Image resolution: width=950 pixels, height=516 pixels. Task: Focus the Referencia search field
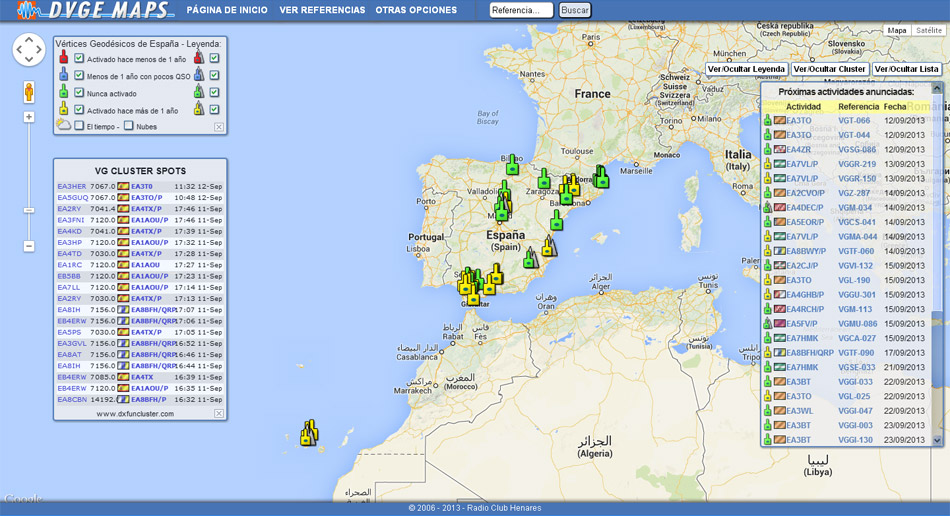pos(521,10)
